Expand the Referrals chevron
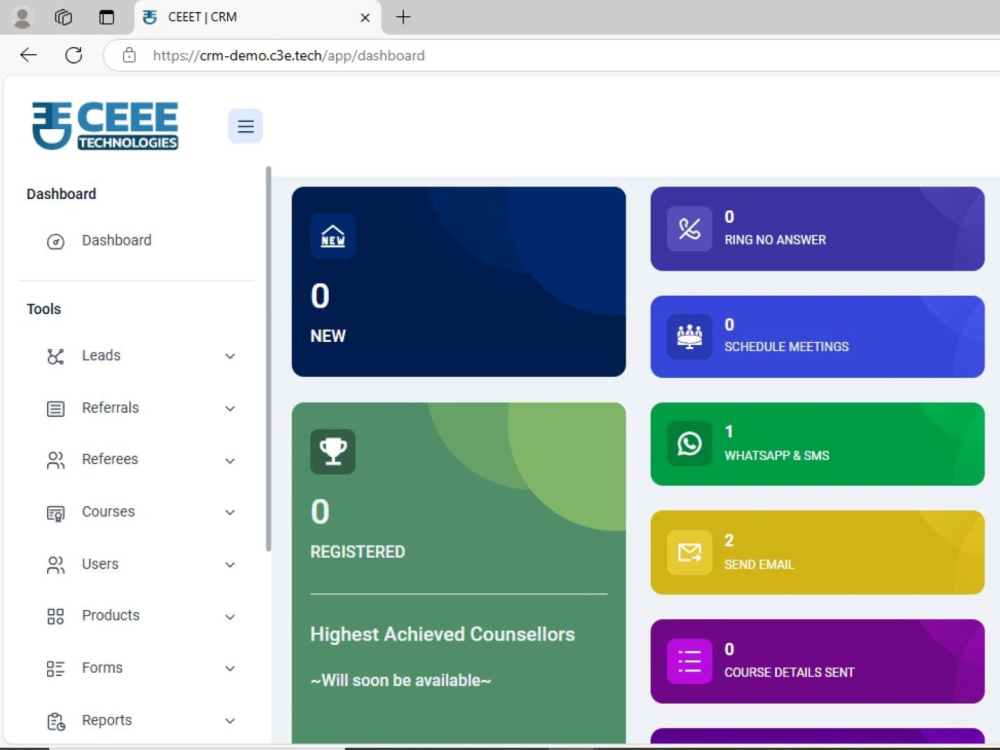 pyautogui.click(x=230, y=409)
